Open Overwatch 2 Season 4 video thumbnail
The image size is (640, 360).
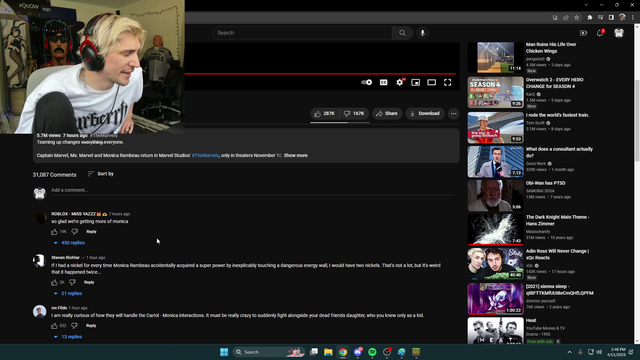(x=495, y=92)
